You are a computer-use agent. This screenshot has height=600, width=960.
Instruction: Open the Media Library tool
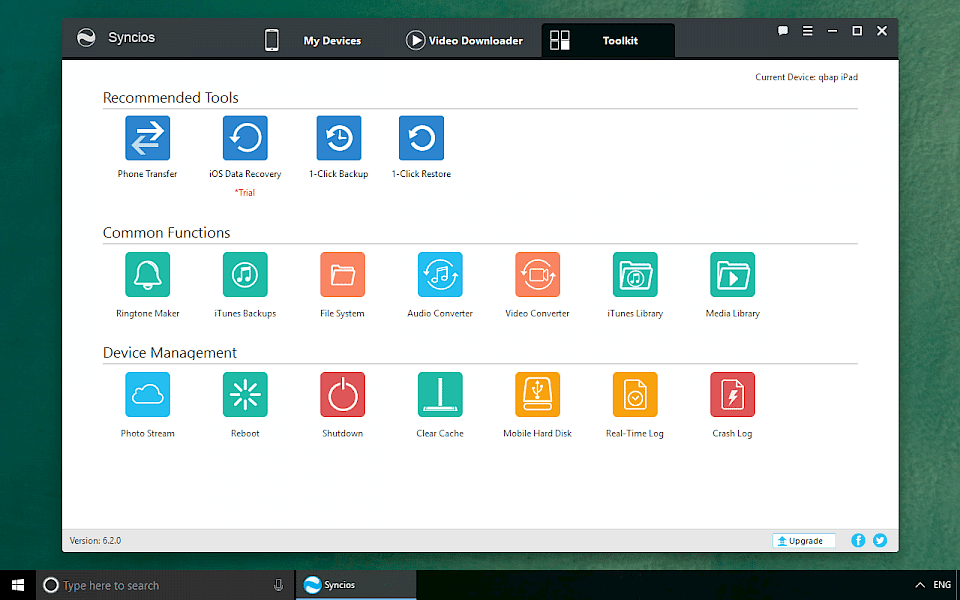[x=732, y=274]
